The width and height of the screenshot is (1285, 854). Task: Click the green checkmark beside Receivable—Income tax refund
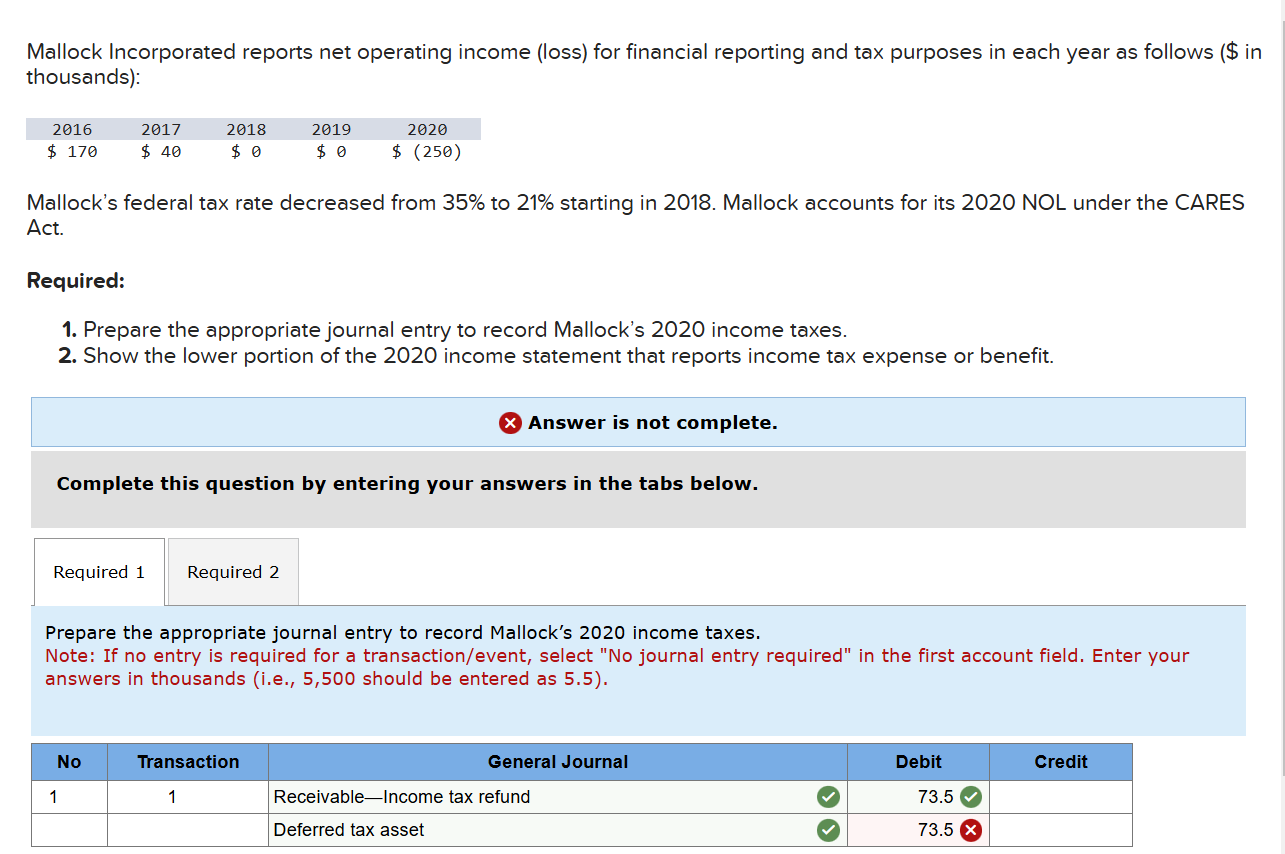[828, 796]
